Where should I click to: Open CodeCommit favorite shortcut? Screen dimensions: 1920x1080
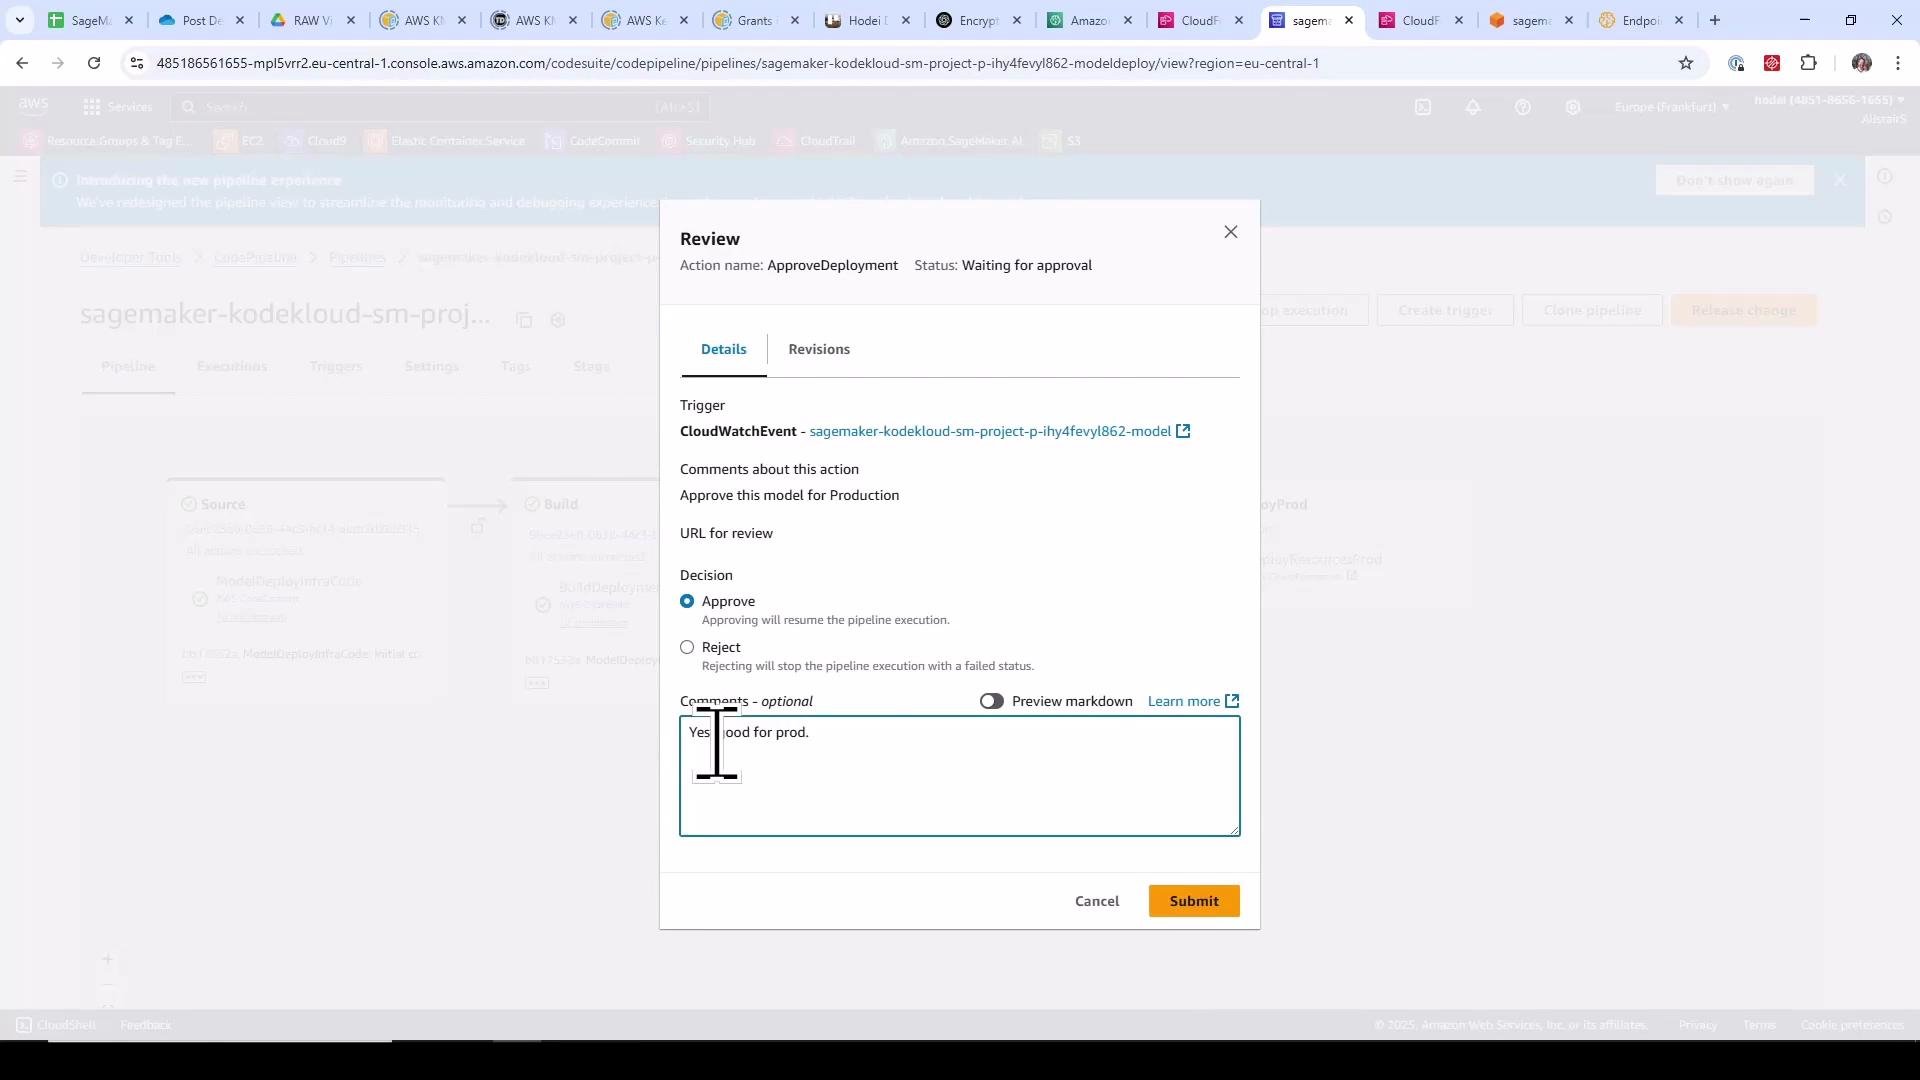tap(593, 141)
